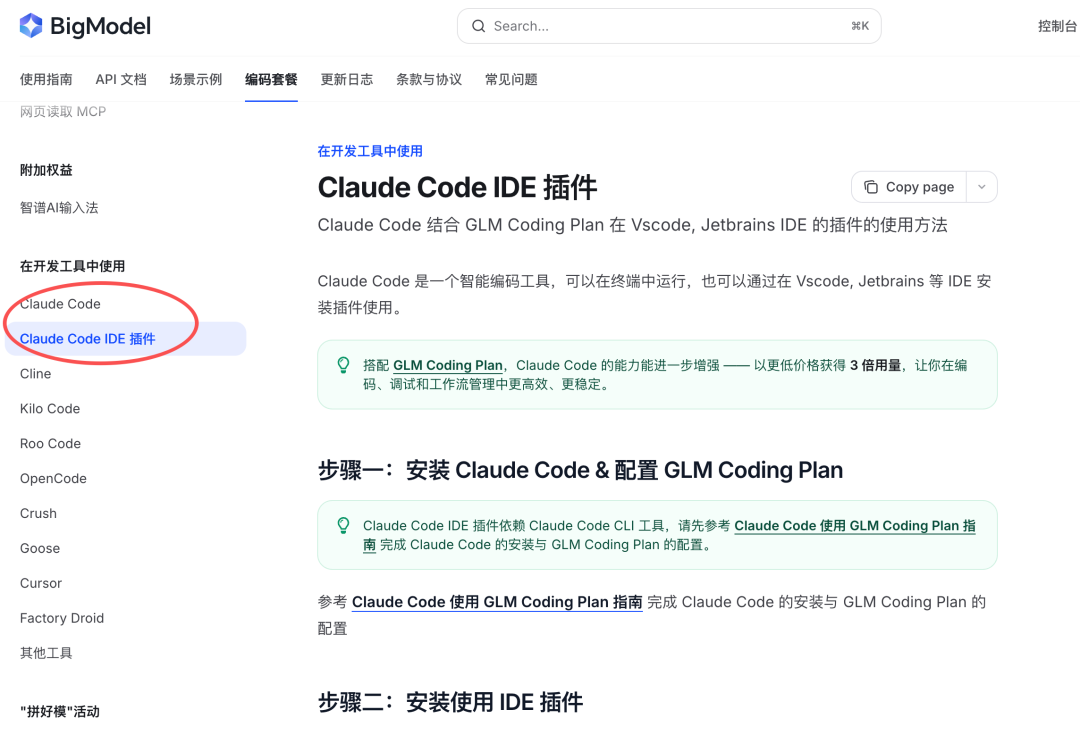Screen dimensions: 1080x735
Task: Click the Copy page icon
Action: [871, 187]
